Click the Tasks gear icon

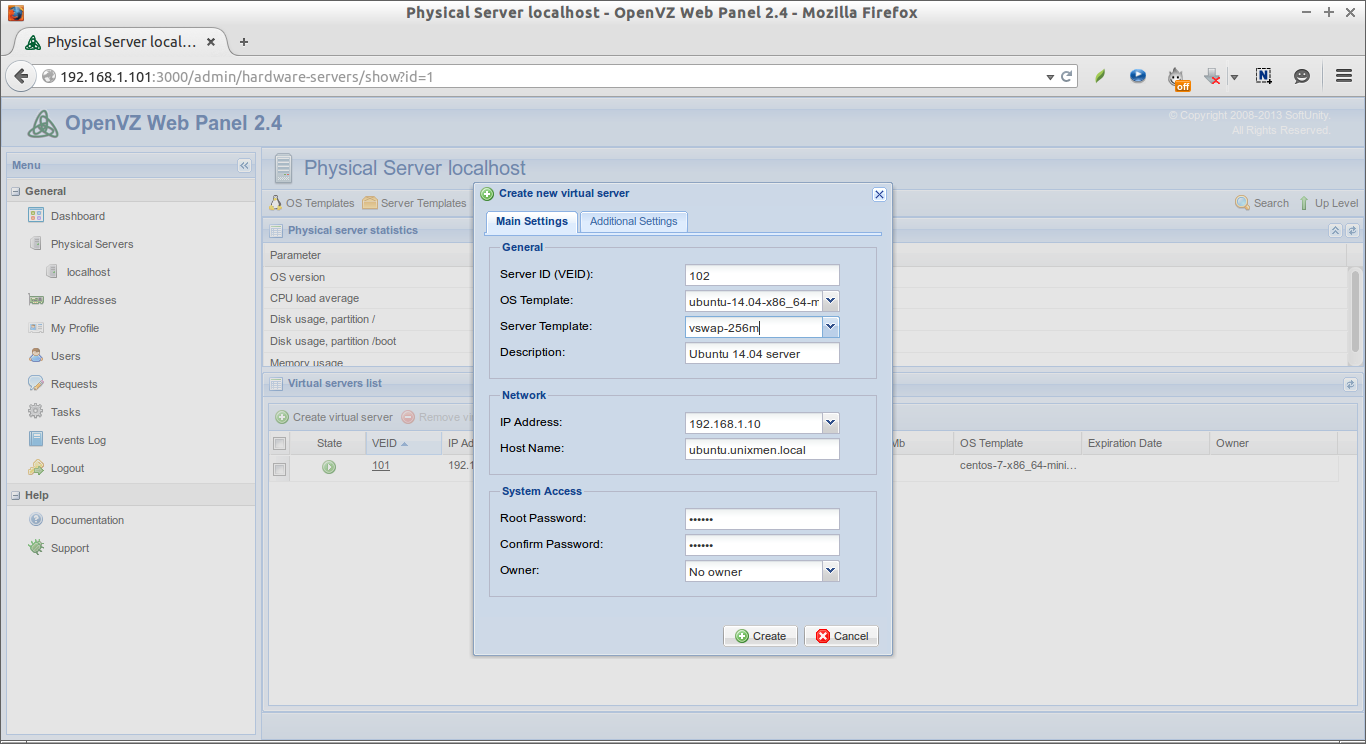(36, 412)
